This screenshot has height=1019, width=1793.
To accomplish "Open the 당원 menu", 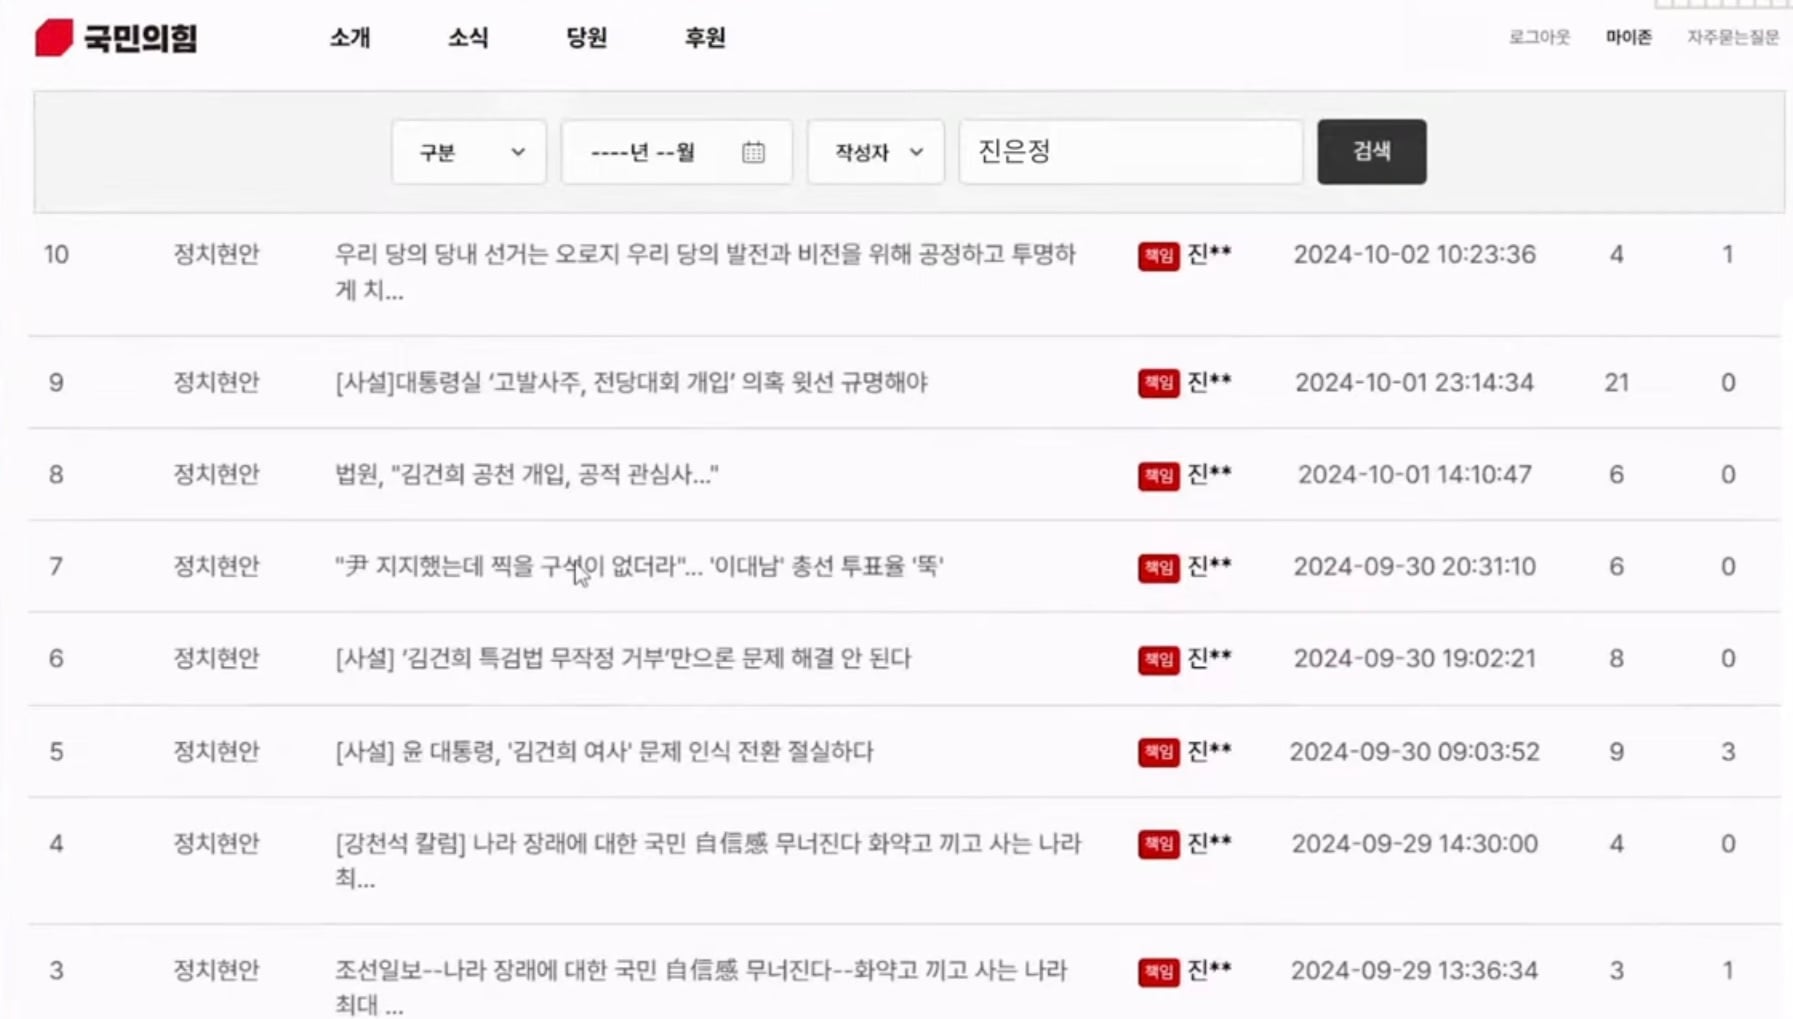I will coord(586,38).
